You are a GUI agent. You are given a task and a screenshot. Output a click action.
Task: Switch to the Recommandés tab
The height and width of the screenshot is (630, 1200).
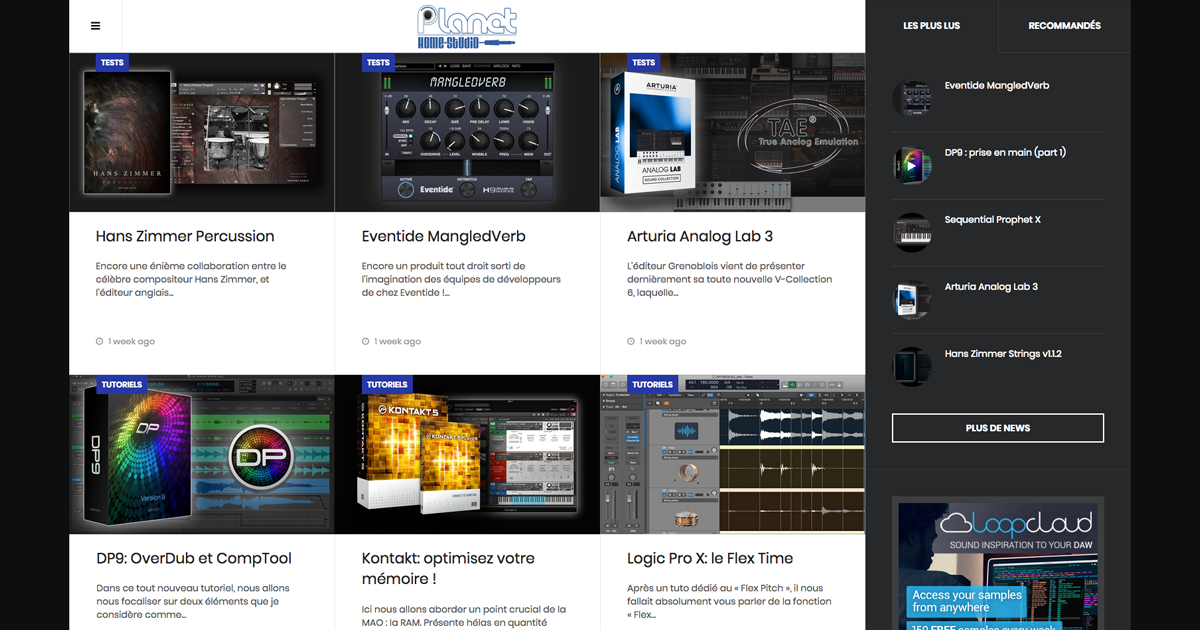click(x=1064, y=26)
